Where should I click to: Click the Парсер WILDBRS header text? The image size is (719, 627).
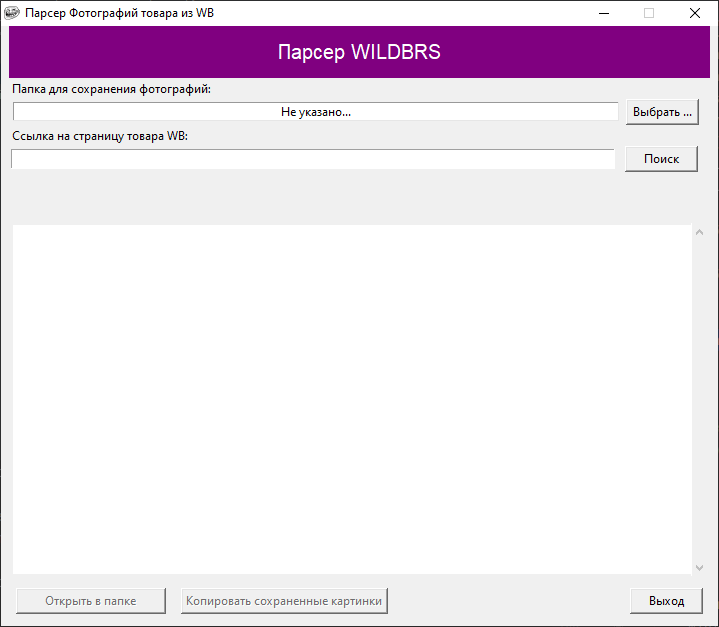(359, 52)
